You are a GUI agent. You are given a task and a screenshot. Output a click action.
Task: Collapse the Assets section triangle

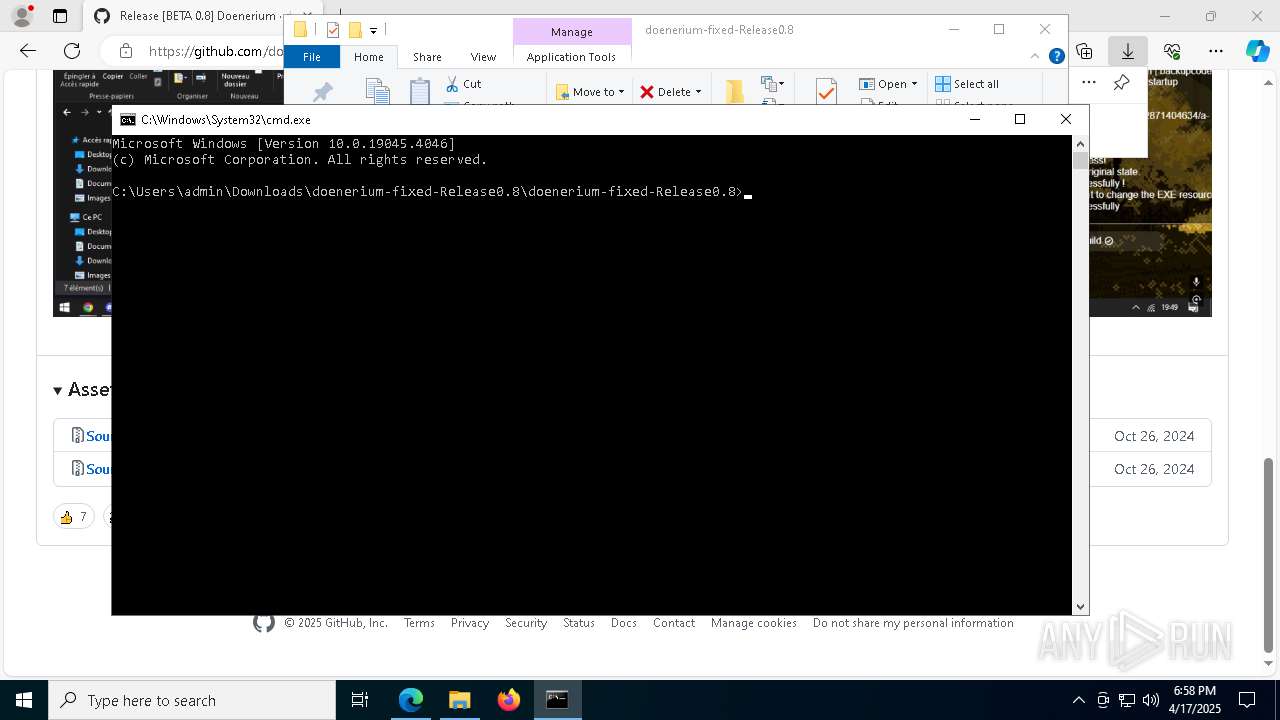58,390
